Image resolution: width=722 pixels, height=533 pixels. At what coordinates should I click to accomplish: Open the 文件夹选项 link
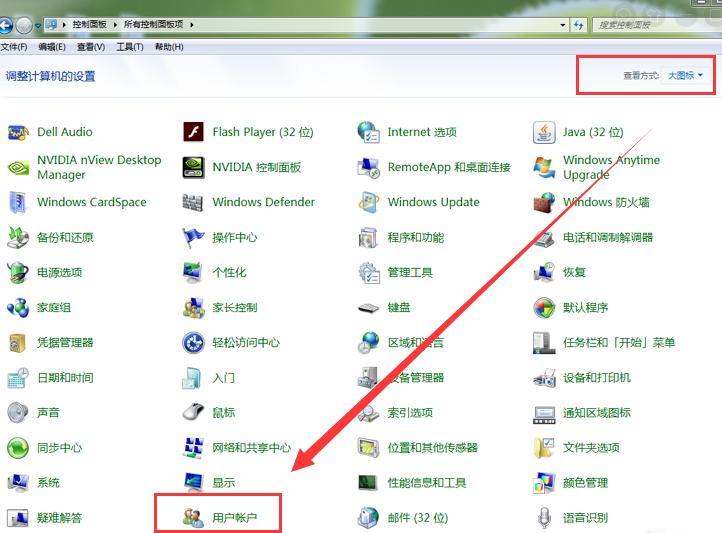click(x=591, y=448)
